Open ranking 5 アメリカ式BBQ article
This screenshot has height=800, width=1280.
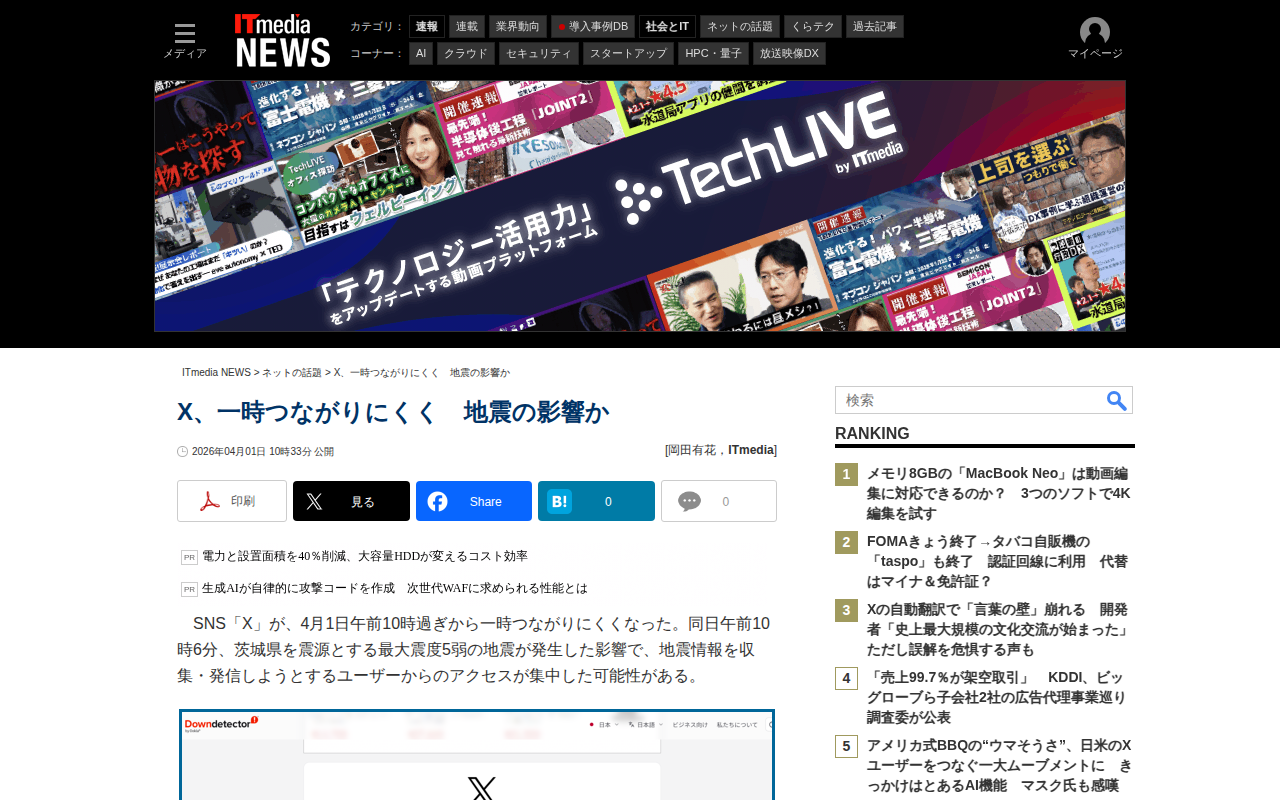1000,766
